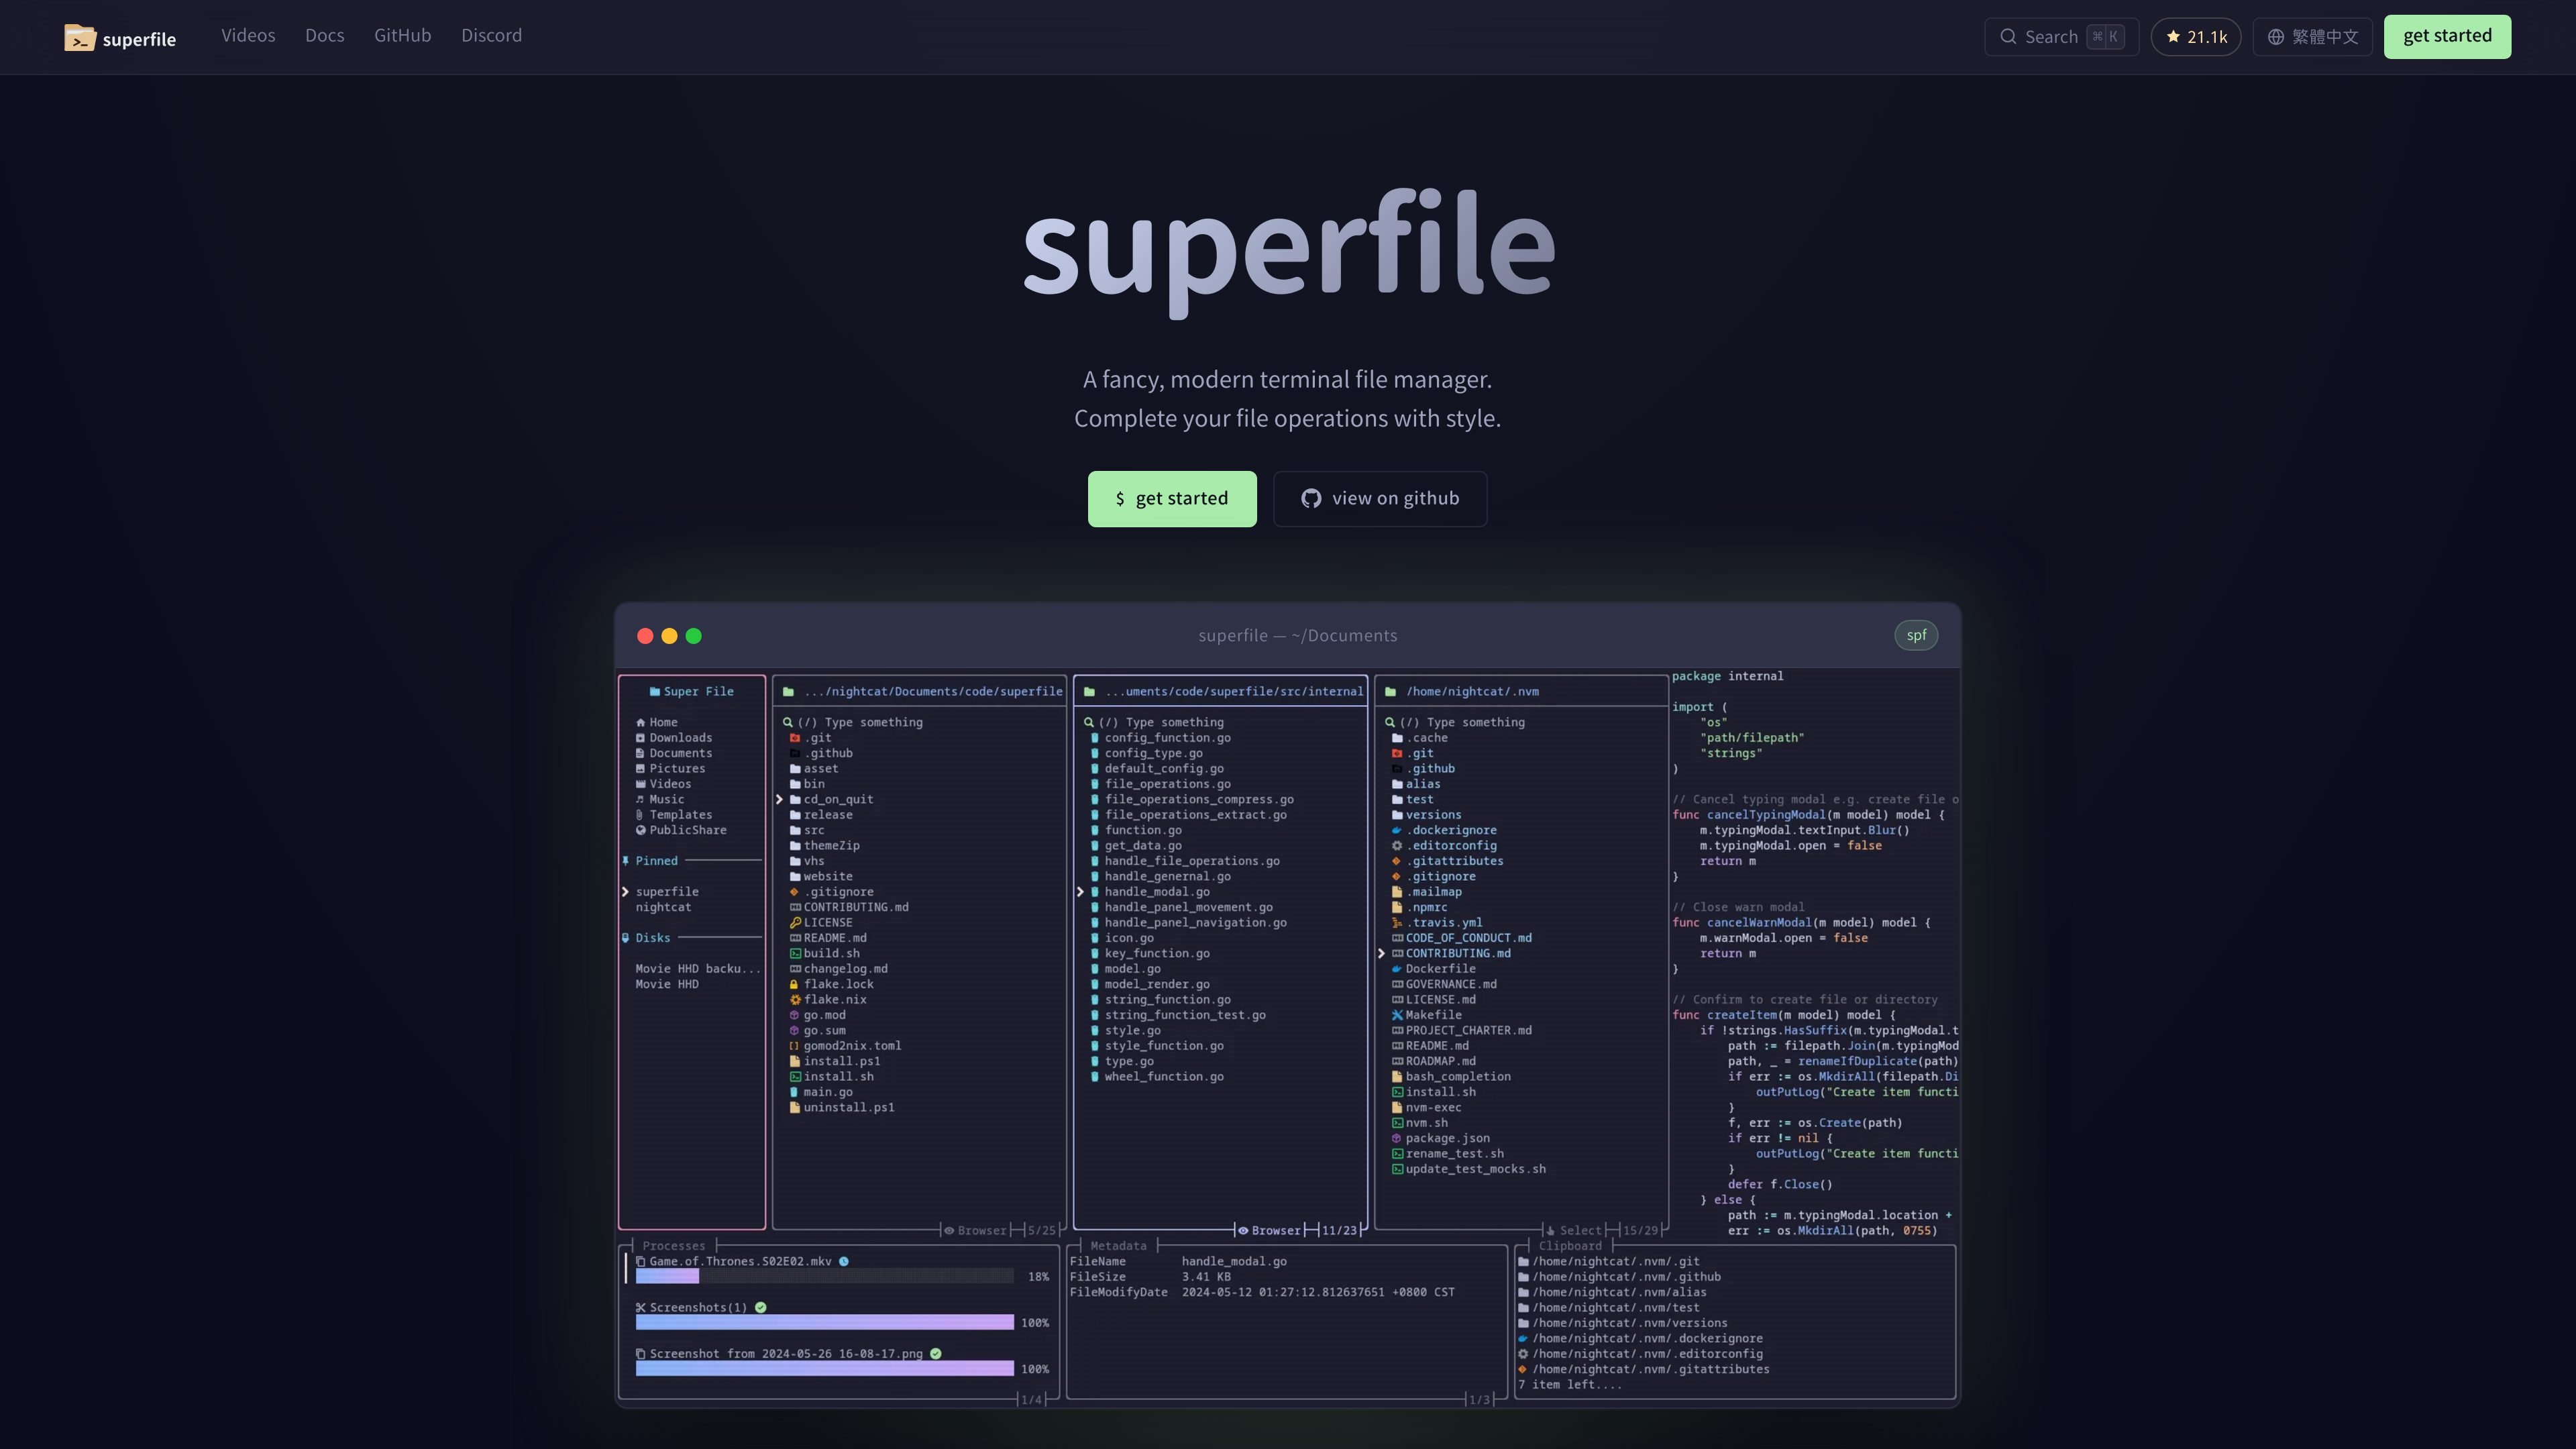The image size is (2576, 1449).
Task: Open the Search box in the header
Action: click(2061, 37)
